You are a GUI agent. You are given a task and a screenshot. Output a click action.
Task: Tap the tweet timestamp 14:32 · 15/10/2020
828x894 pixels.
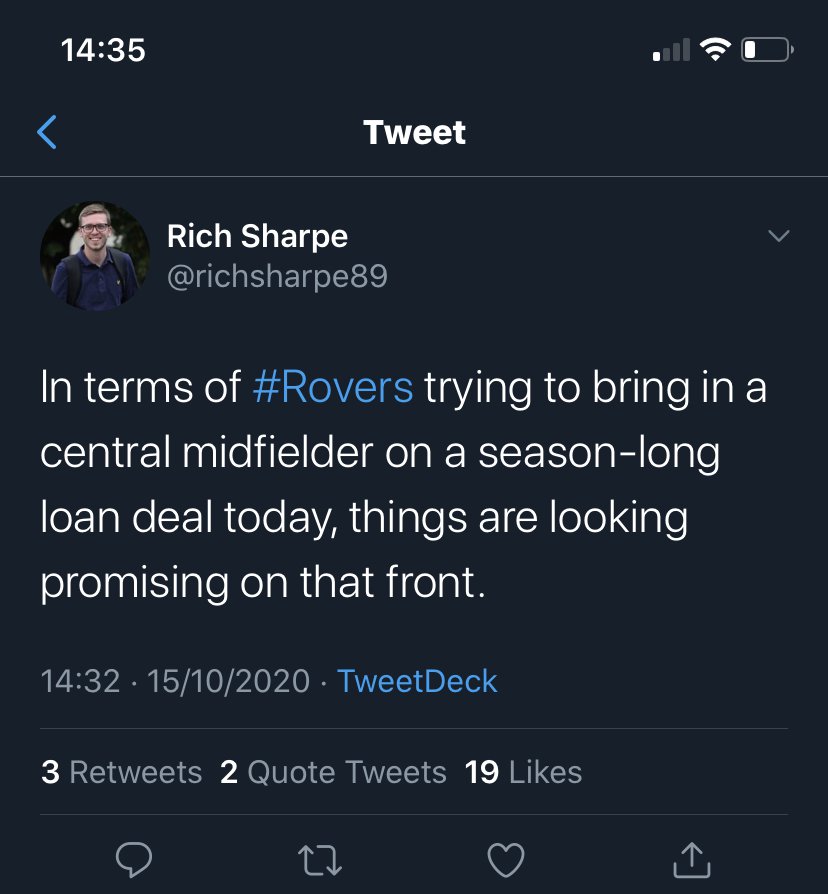click(175, 681)
